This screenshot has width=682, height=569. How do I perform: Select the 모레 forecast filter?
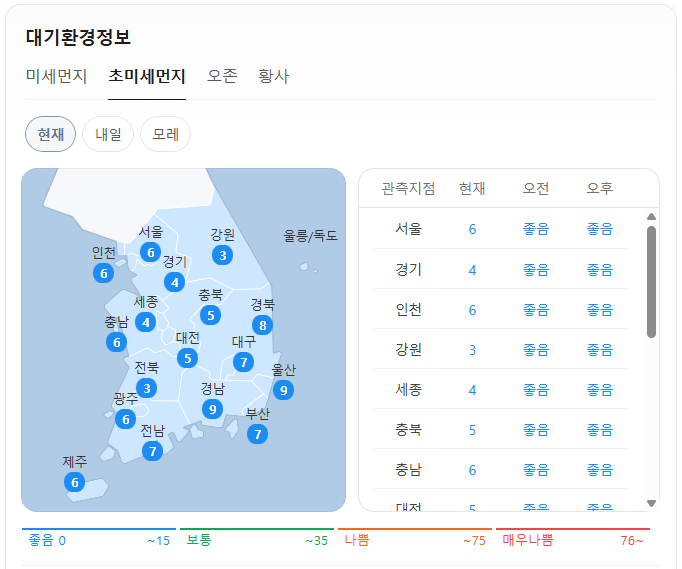coord(165,134)
